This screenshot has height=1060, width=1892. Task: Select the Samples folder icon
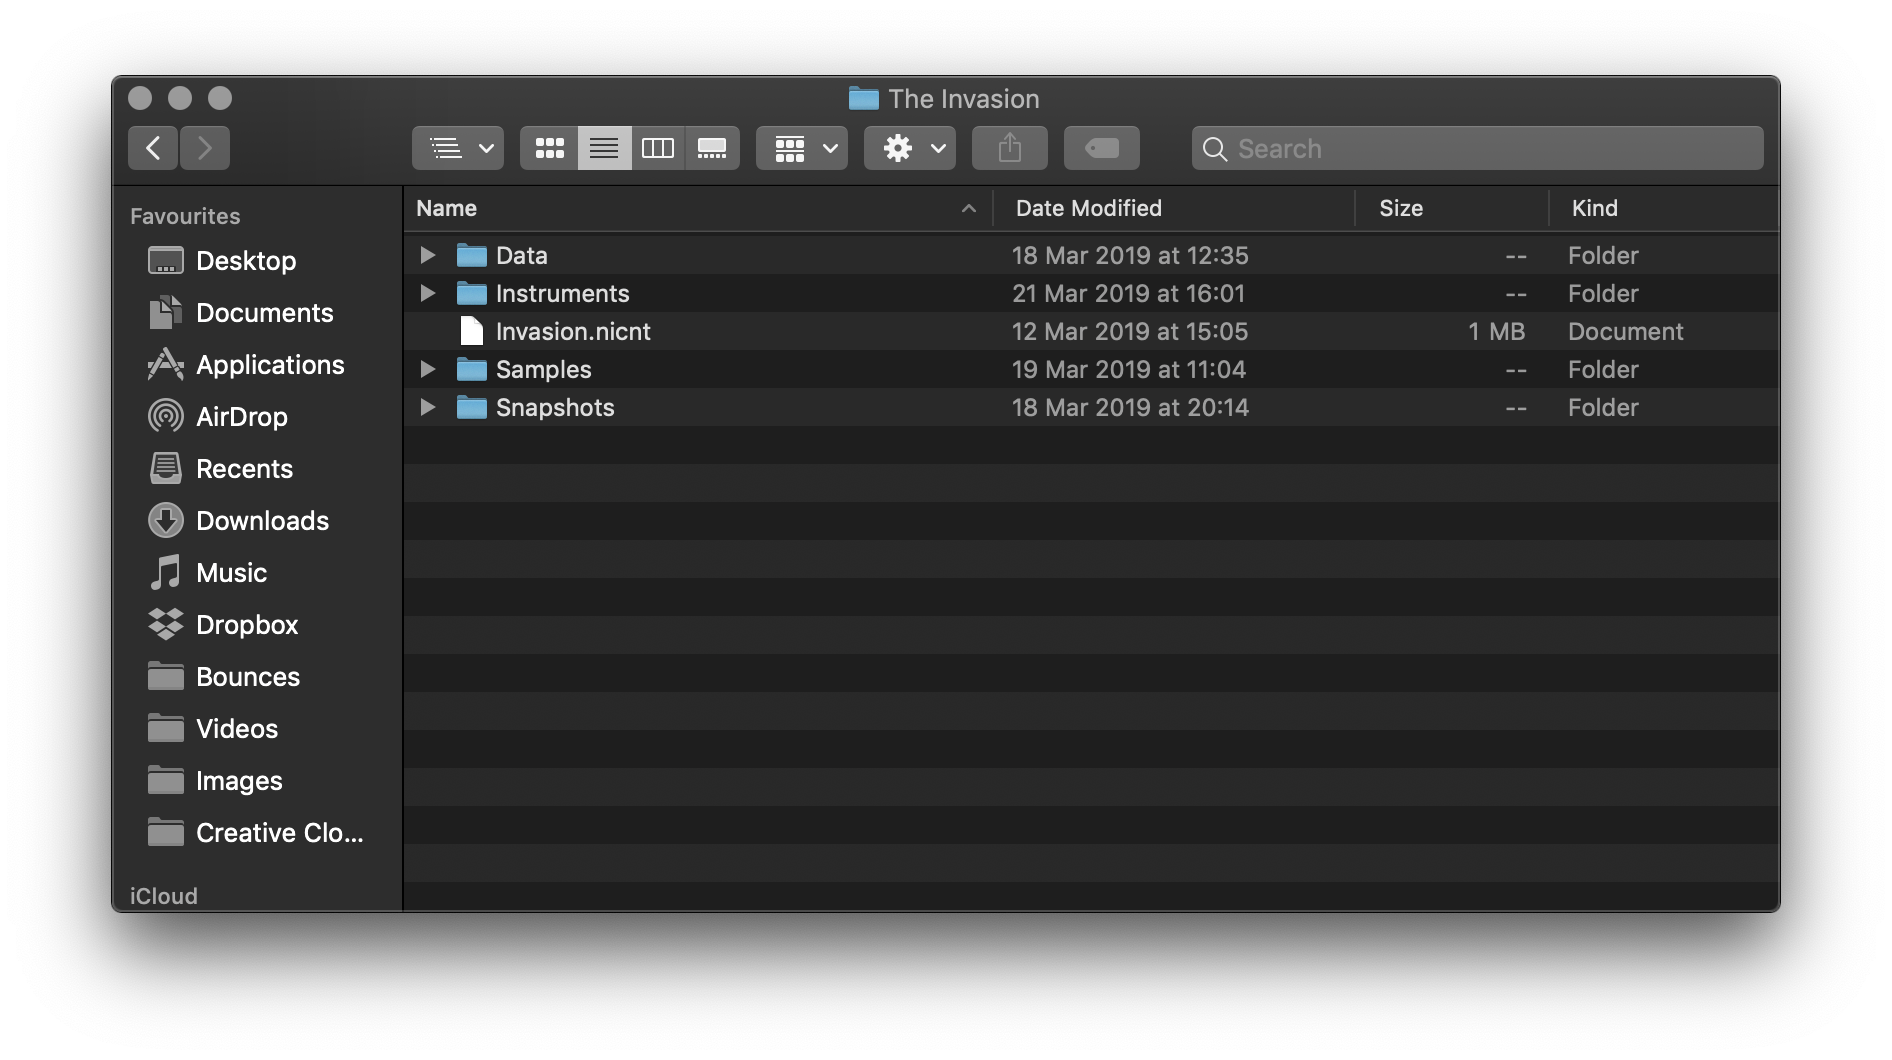point(471,369)
